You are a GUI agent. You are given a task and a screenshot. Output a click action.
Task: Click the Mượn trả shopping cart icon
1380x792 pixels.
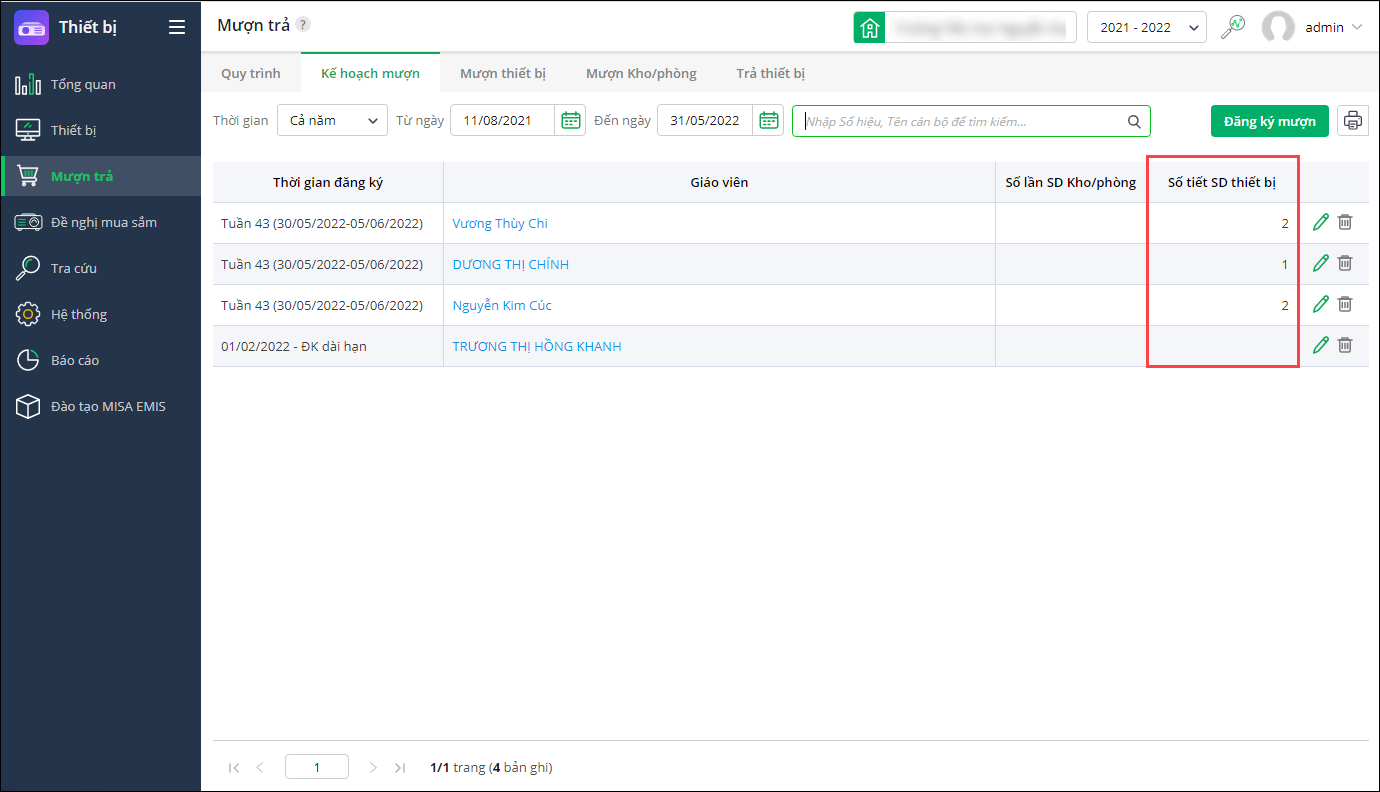28,176
